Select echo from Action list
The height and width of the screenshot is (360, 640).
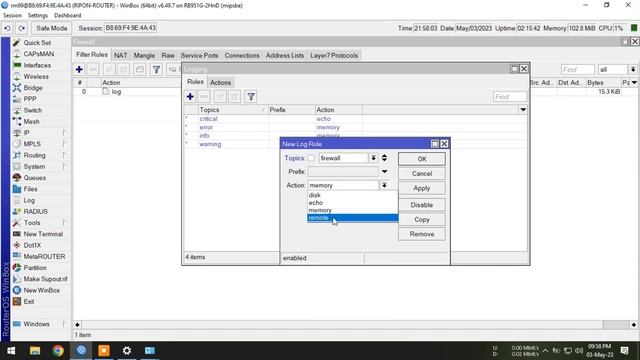coord(352,202)
